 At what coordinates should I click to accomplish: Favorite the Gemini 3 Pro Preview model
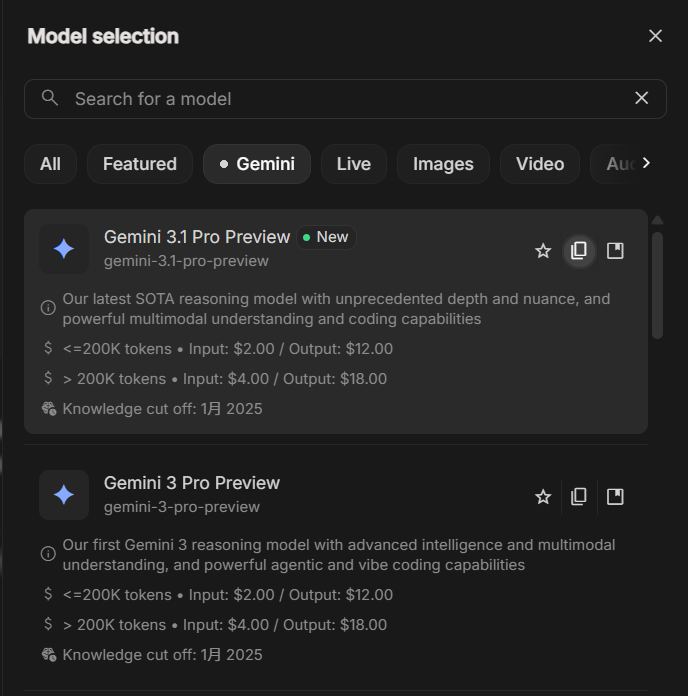[x=543, y=497]
